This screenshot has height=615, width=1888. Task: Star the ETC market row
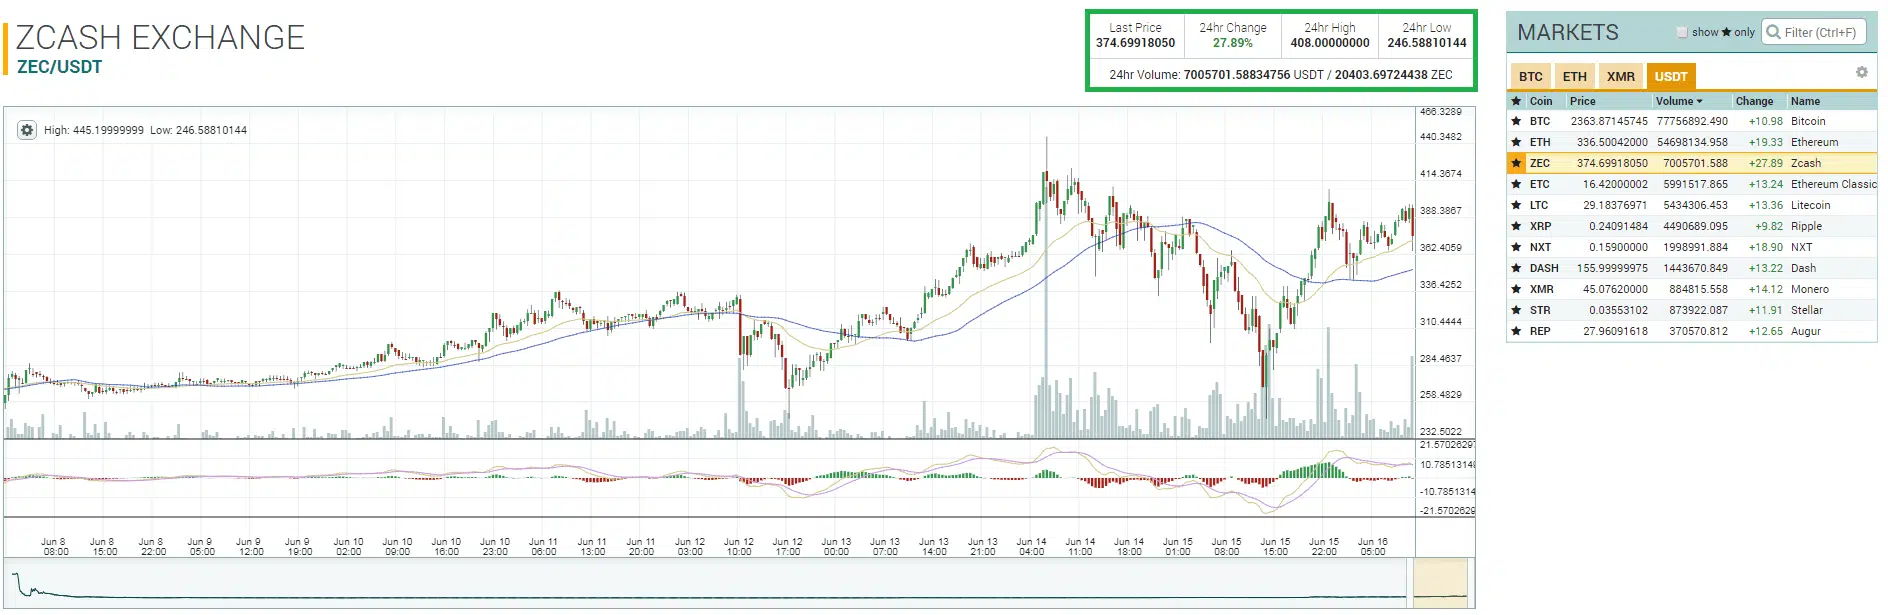[x=1516, y=184]
